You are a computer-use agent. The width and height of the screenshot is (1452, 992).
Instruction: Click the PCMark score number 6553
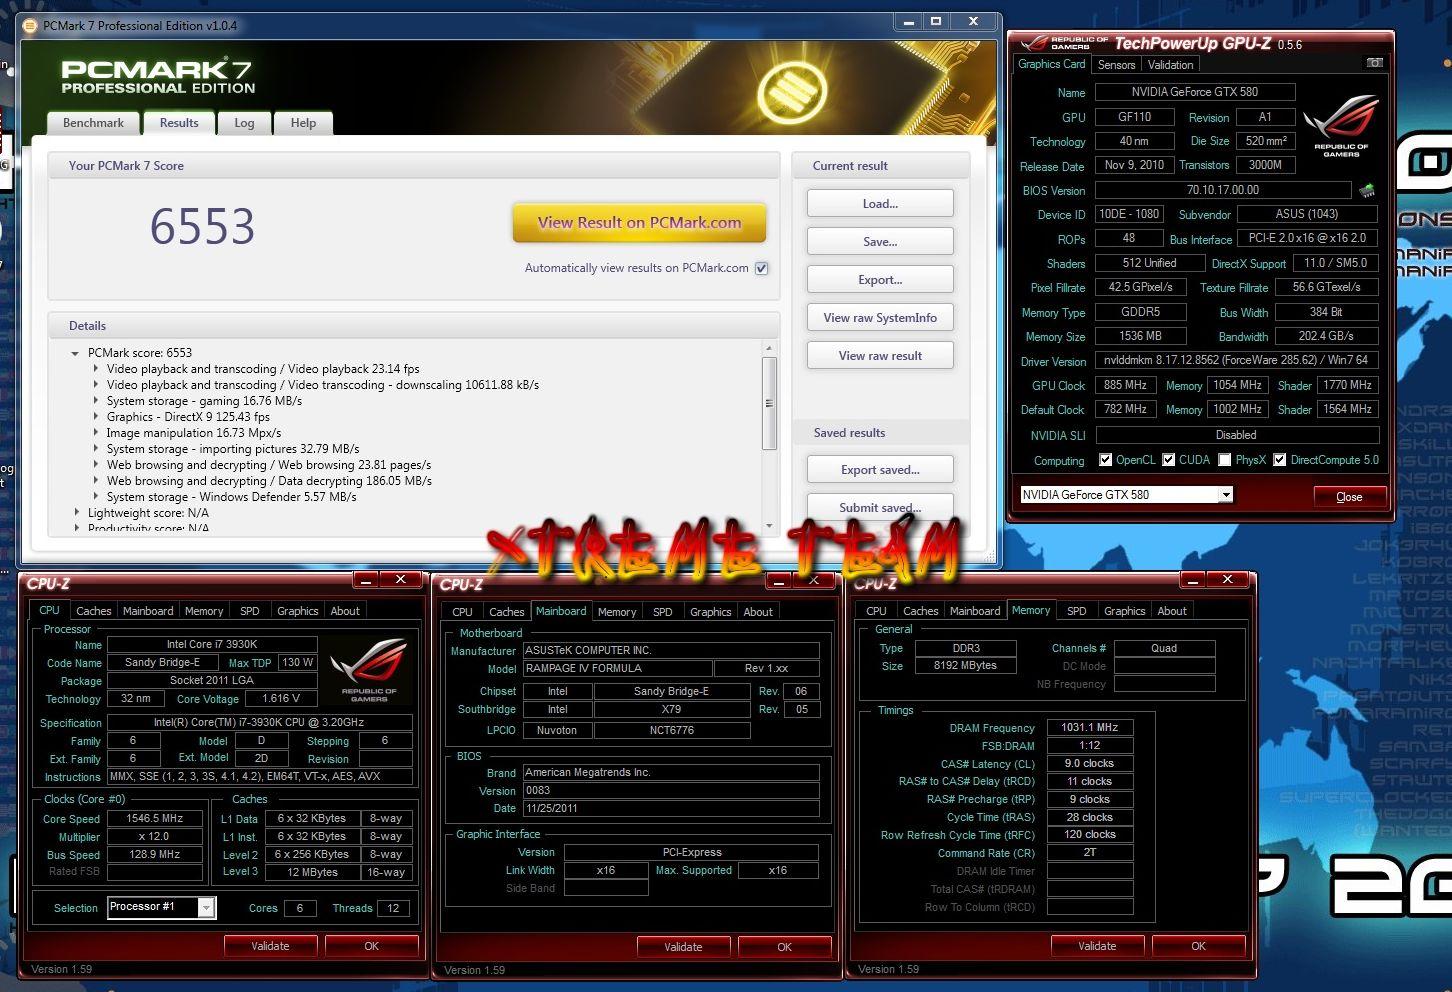tap(203, 226)
